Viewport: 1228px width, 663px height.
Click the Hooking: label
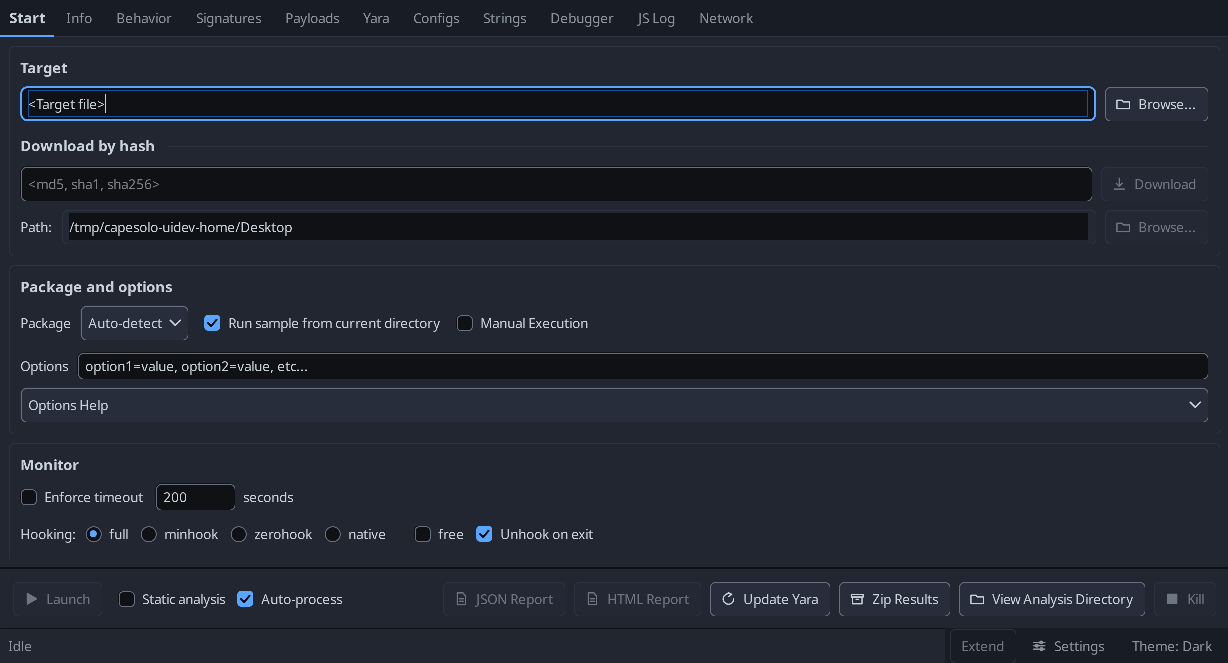click(48, 534)
